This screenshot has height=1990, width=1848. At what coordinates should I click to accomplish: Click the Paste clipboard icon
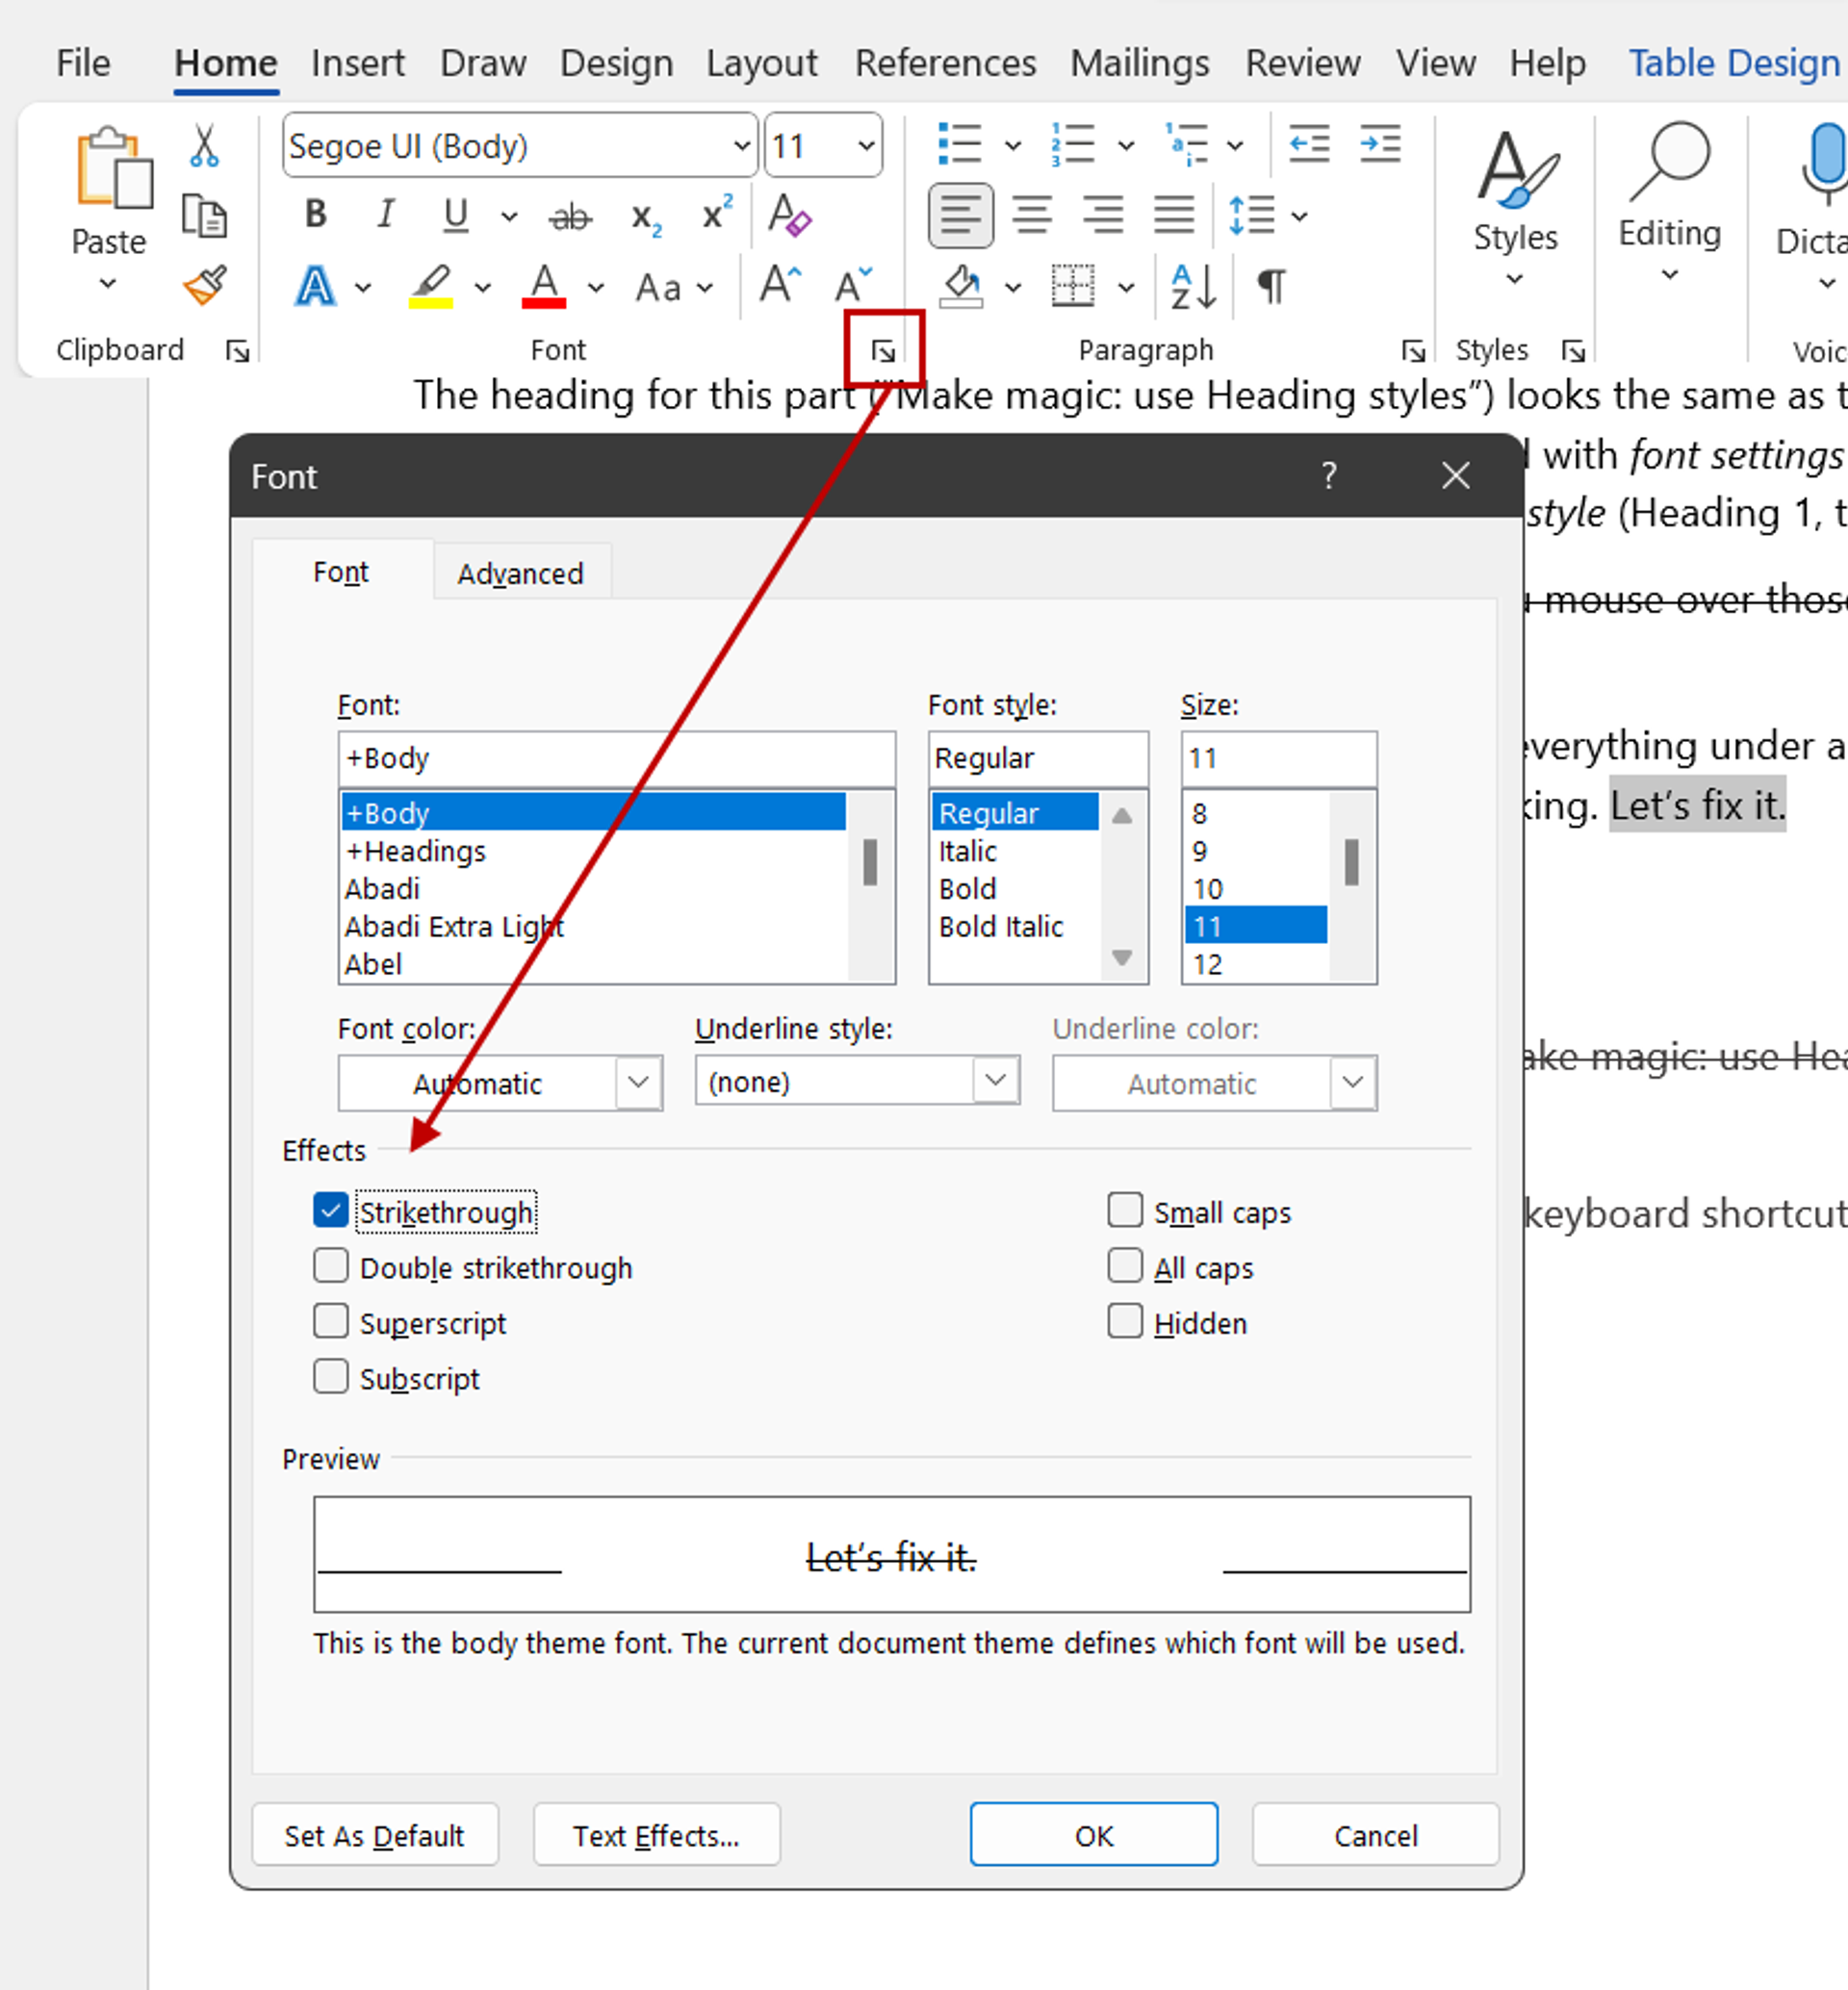click(x=113, y=168)
